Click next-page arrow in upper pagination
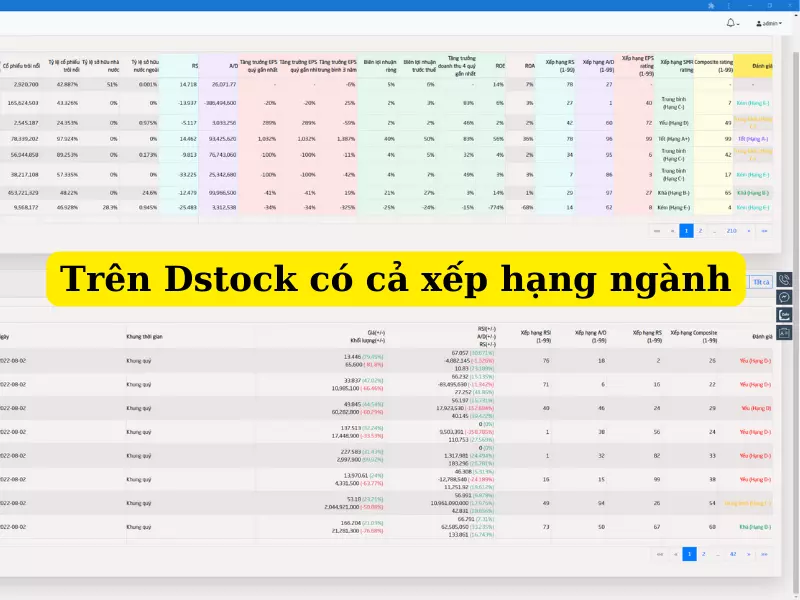This screenshot has height=600, width=800. (748, 231)
